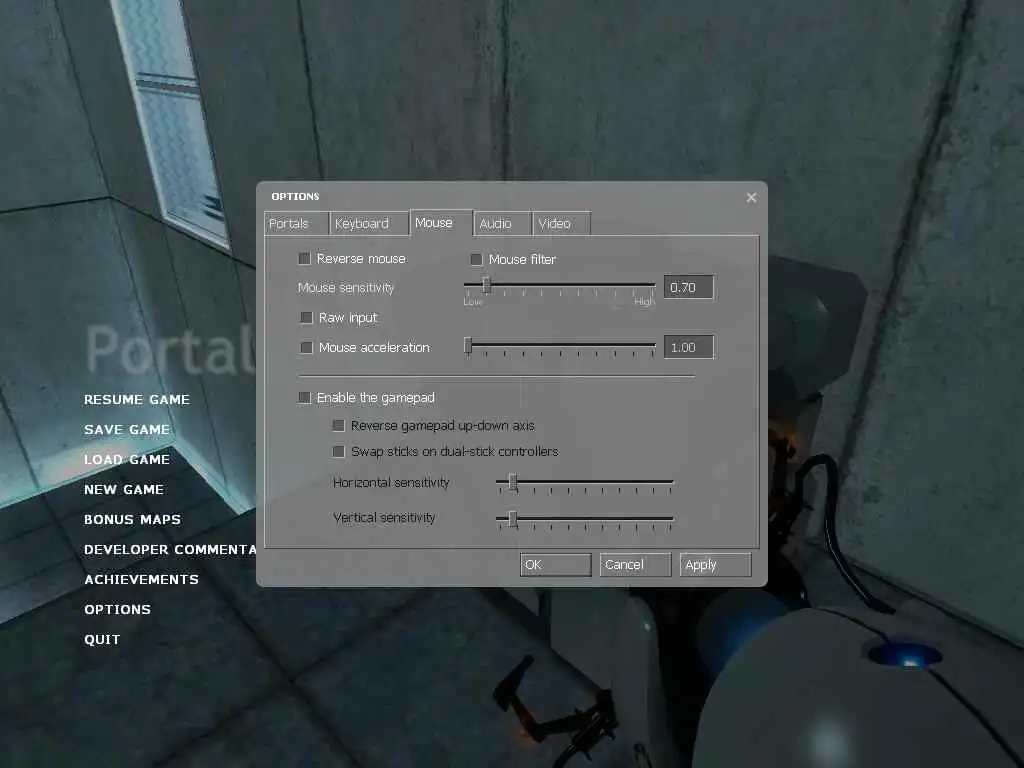
Task: Confirm settings with the OK button
Action: click(x=556, y=565)
